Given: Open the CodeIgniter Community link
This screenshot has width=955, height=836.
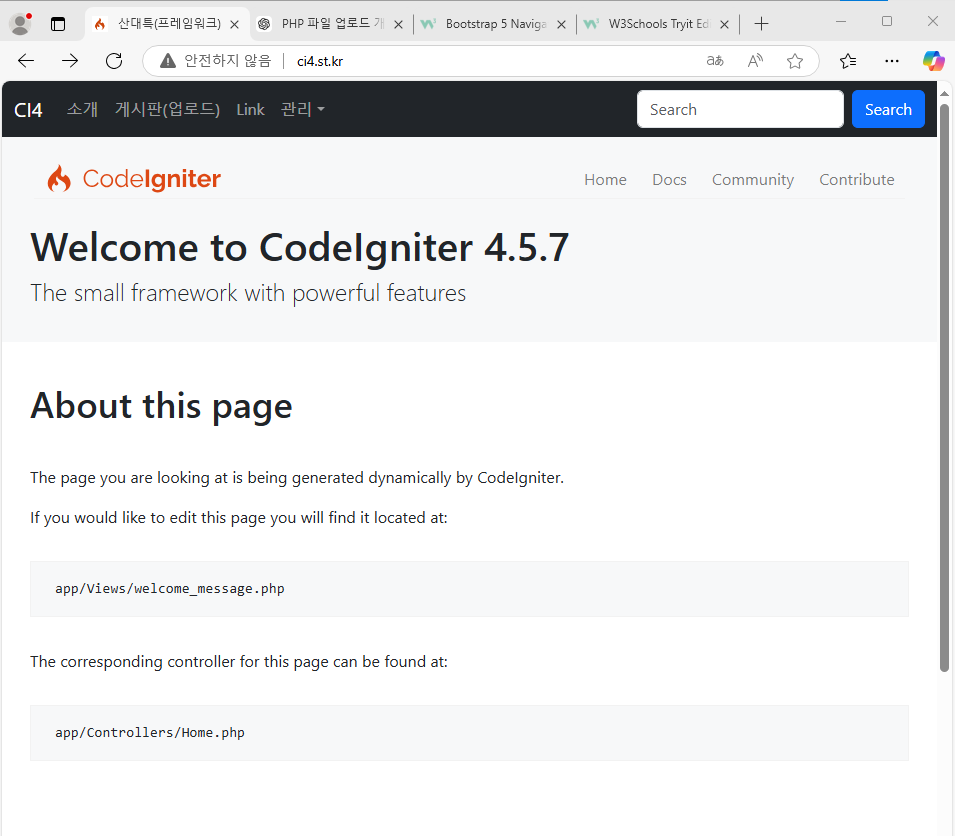Looking at the screenshot, I should 753,180.
